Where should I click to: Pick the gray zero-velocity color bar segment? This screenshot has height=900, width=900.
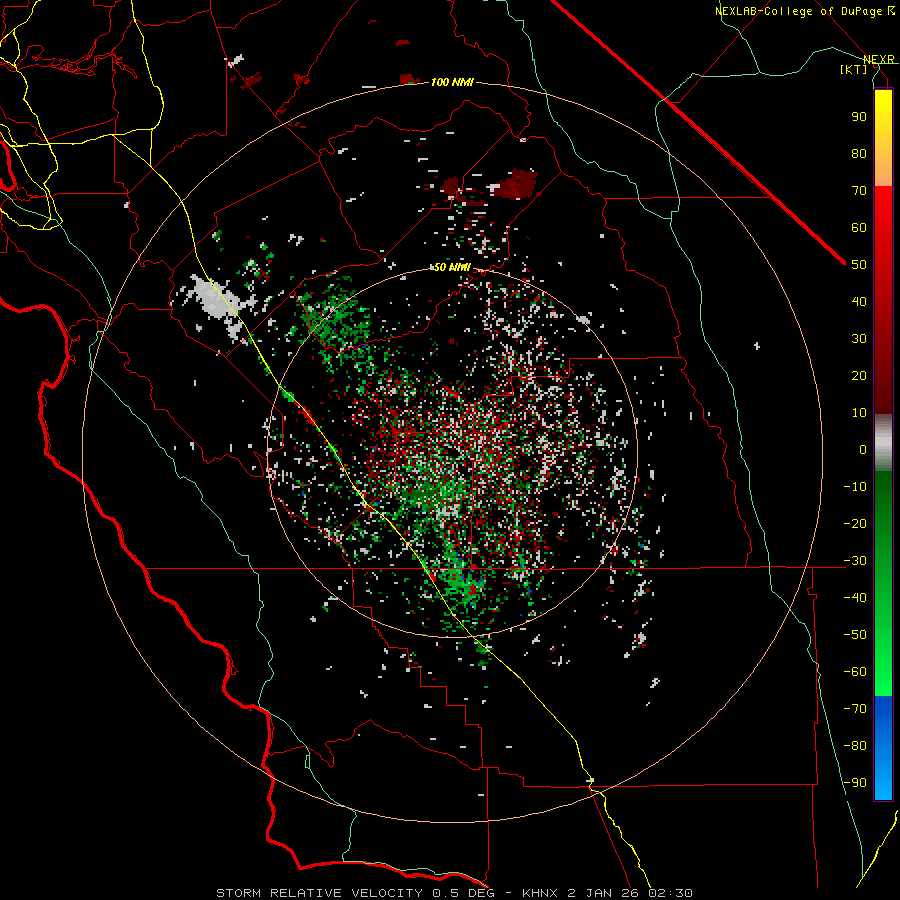[x=883, y=443]
